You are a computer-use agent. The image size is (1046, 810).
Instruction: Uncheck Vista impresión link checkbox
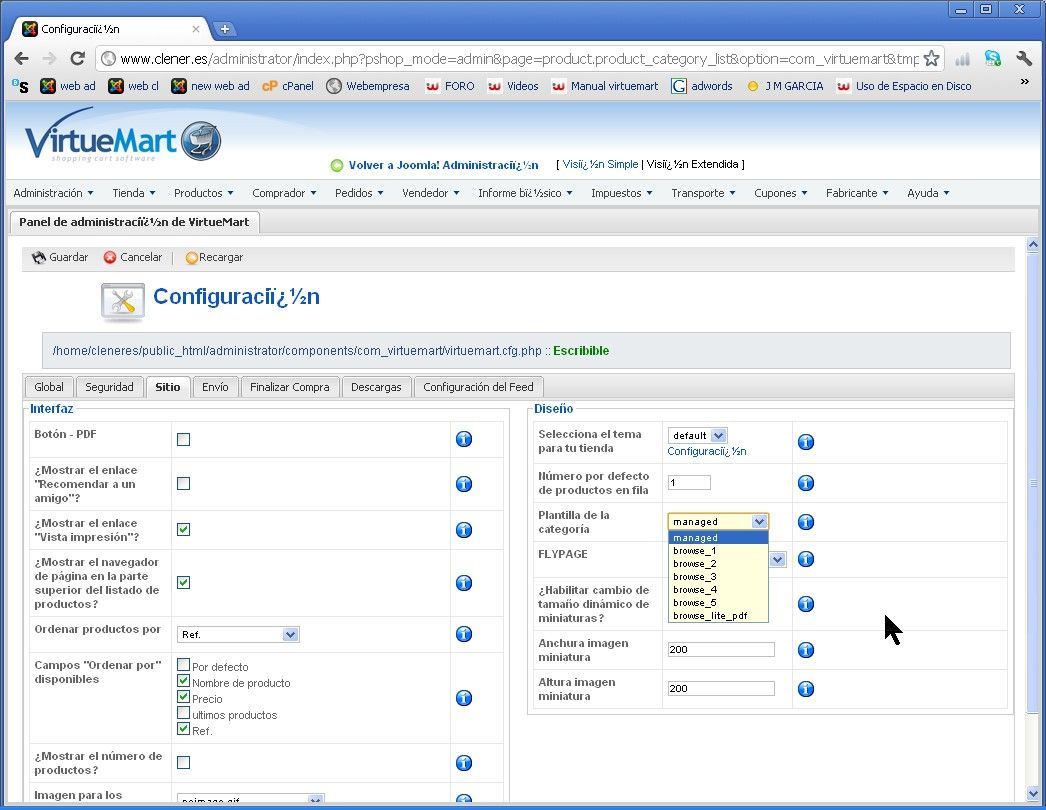tap(183, 529)
